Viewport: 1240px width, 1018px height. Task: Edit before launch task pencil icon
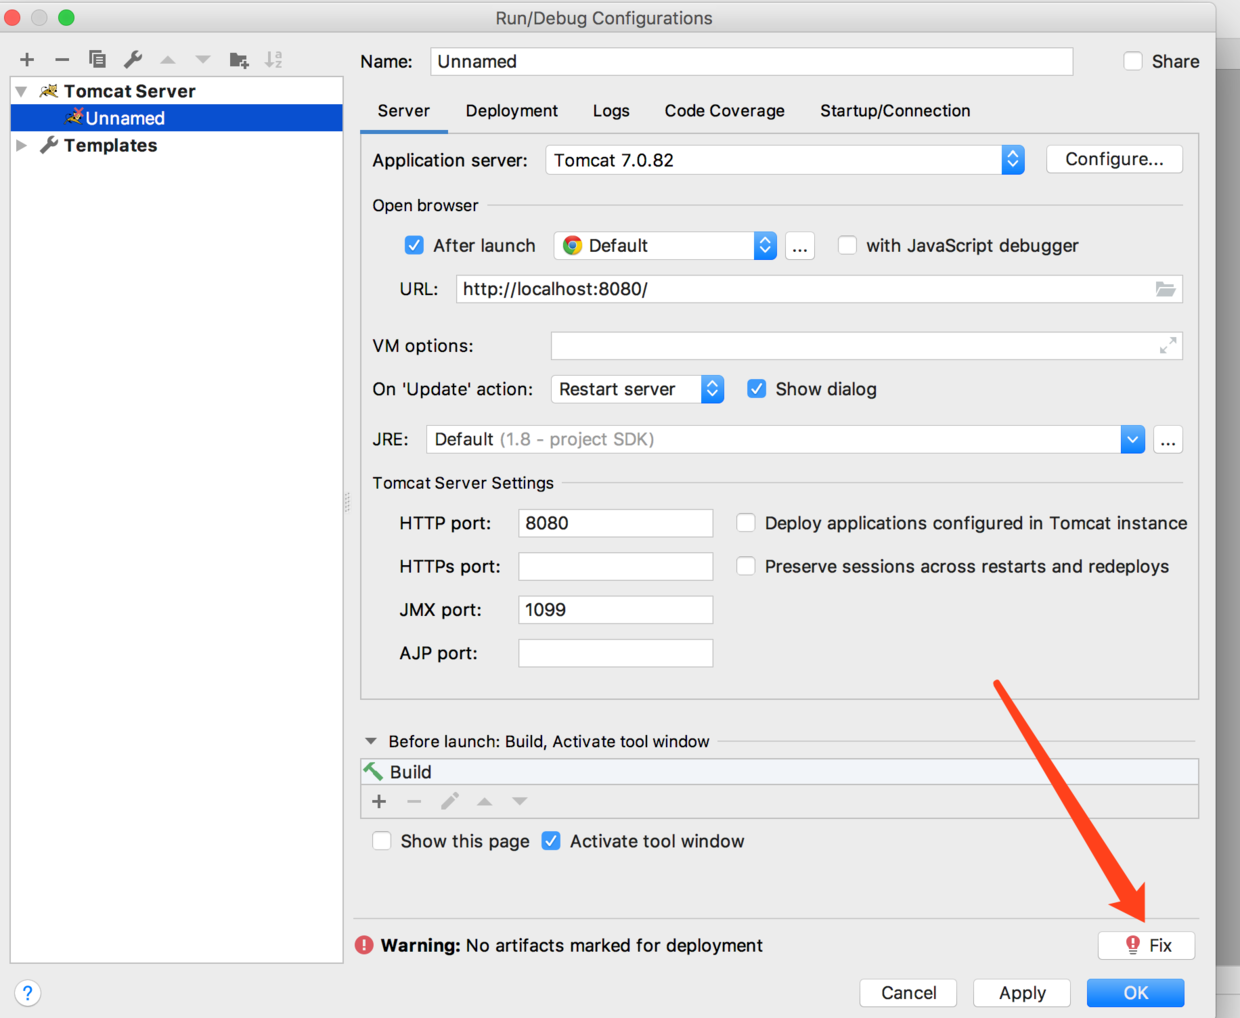pyautogui.click(x=450, y=801)
